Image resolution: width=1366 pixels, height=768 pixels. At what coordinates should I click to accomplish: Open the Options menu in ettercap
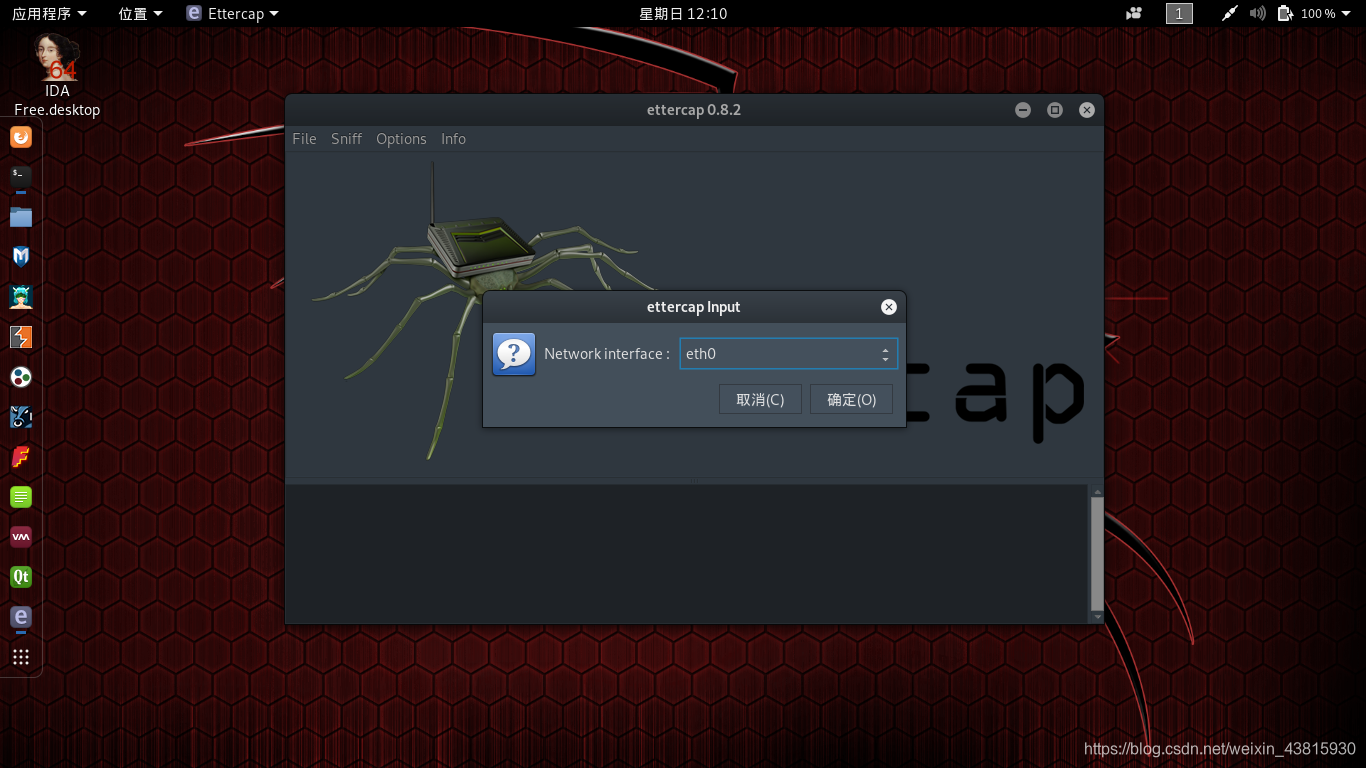click(x=401, y=139)
